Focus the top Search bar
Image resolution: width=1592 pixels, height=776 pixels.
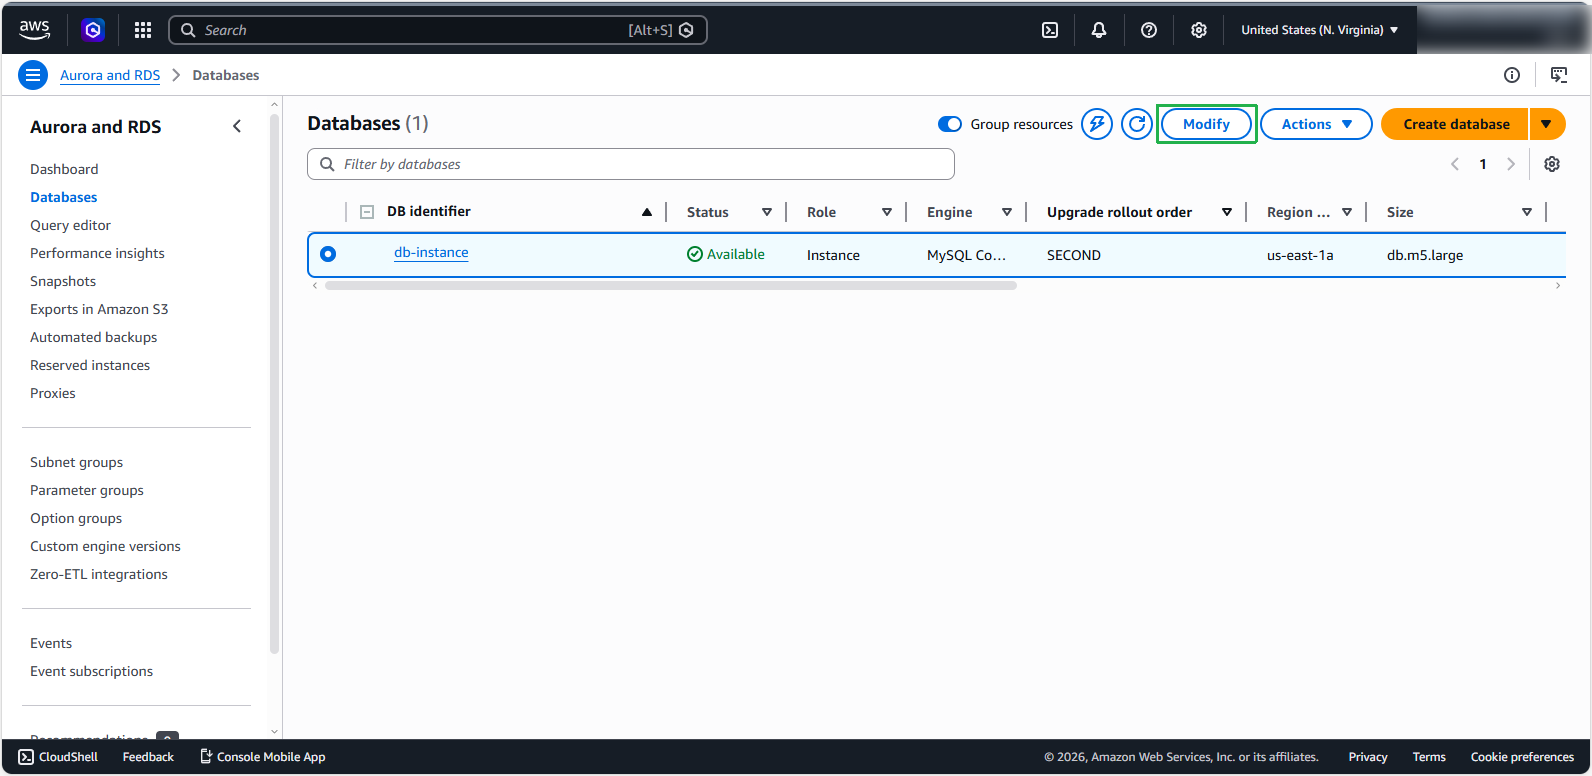click(x=437, y=30)
